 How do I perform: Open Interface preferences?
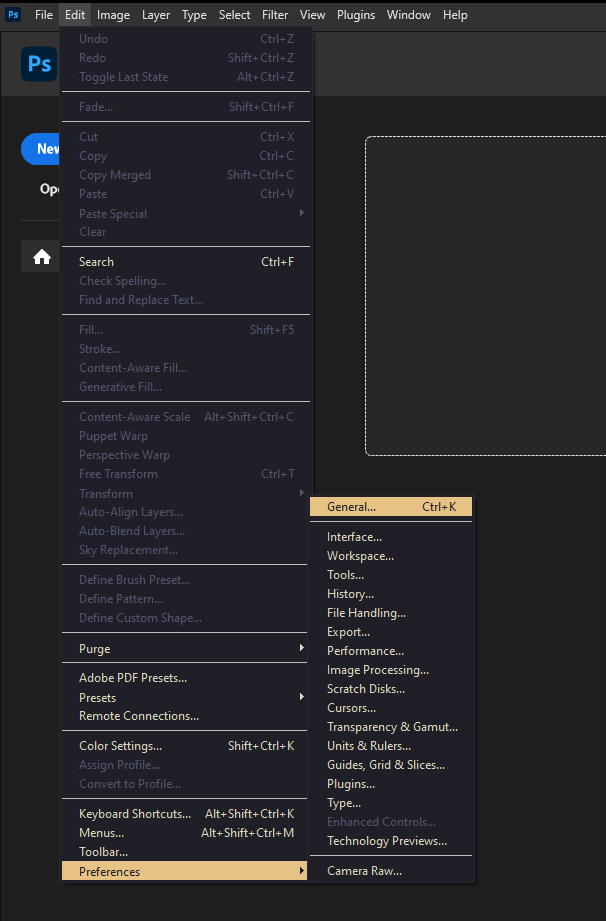pos(391,537)
